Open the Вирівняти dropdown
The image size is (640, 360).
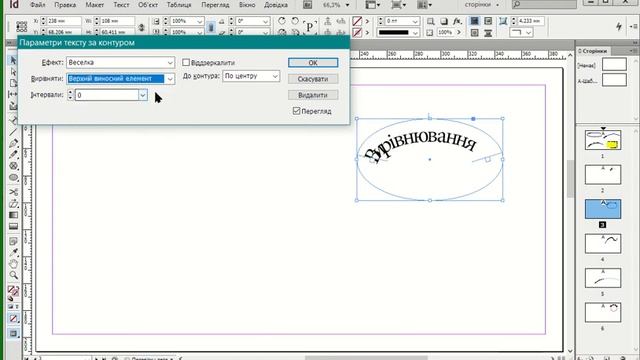pyautogui.click(x=120, y=79)
